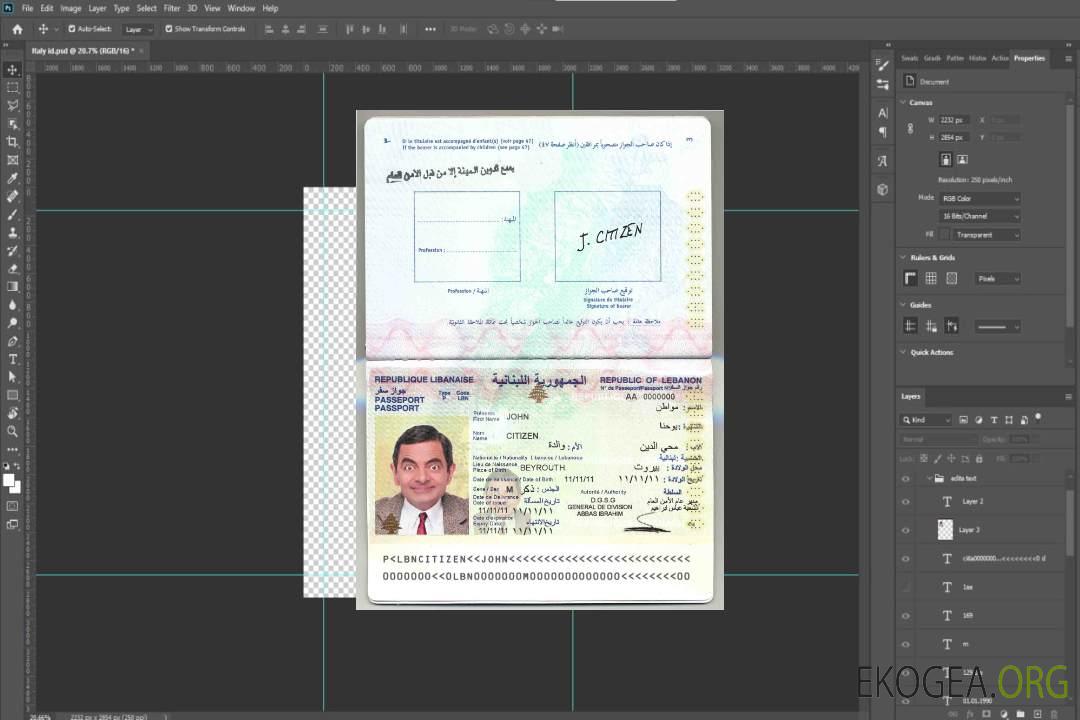Set canvas to landscape orientation
1080x720 pixels.
pos(962,160)
